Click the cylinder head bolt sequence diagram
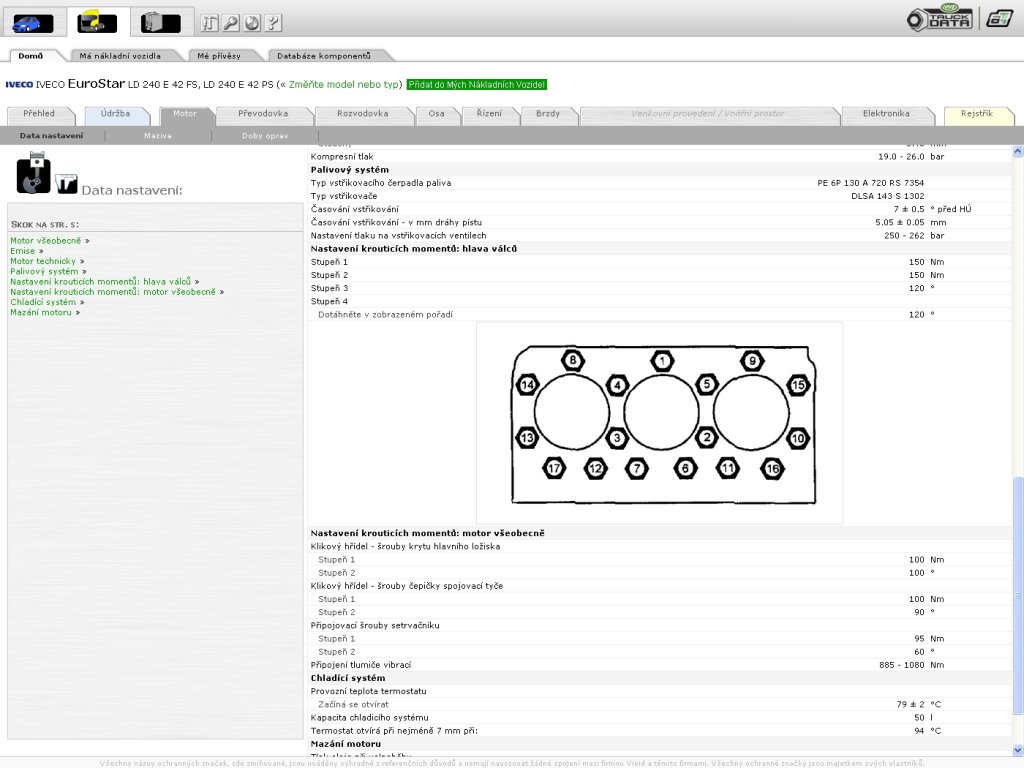The height and width of the screenshot is (768, 1024). pyautogui.click(x=660, y=423)
